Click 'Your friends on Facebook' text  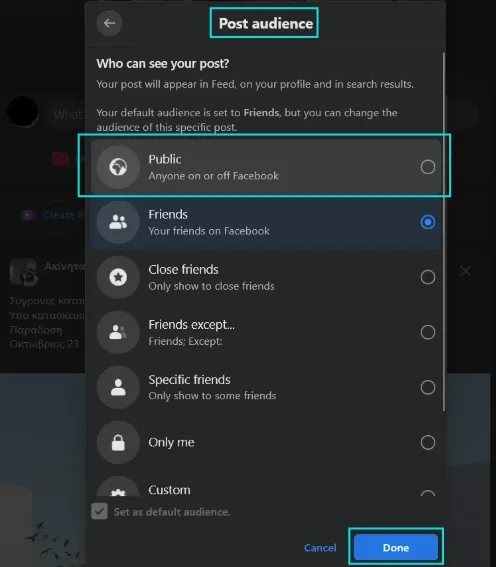[209, 231]
